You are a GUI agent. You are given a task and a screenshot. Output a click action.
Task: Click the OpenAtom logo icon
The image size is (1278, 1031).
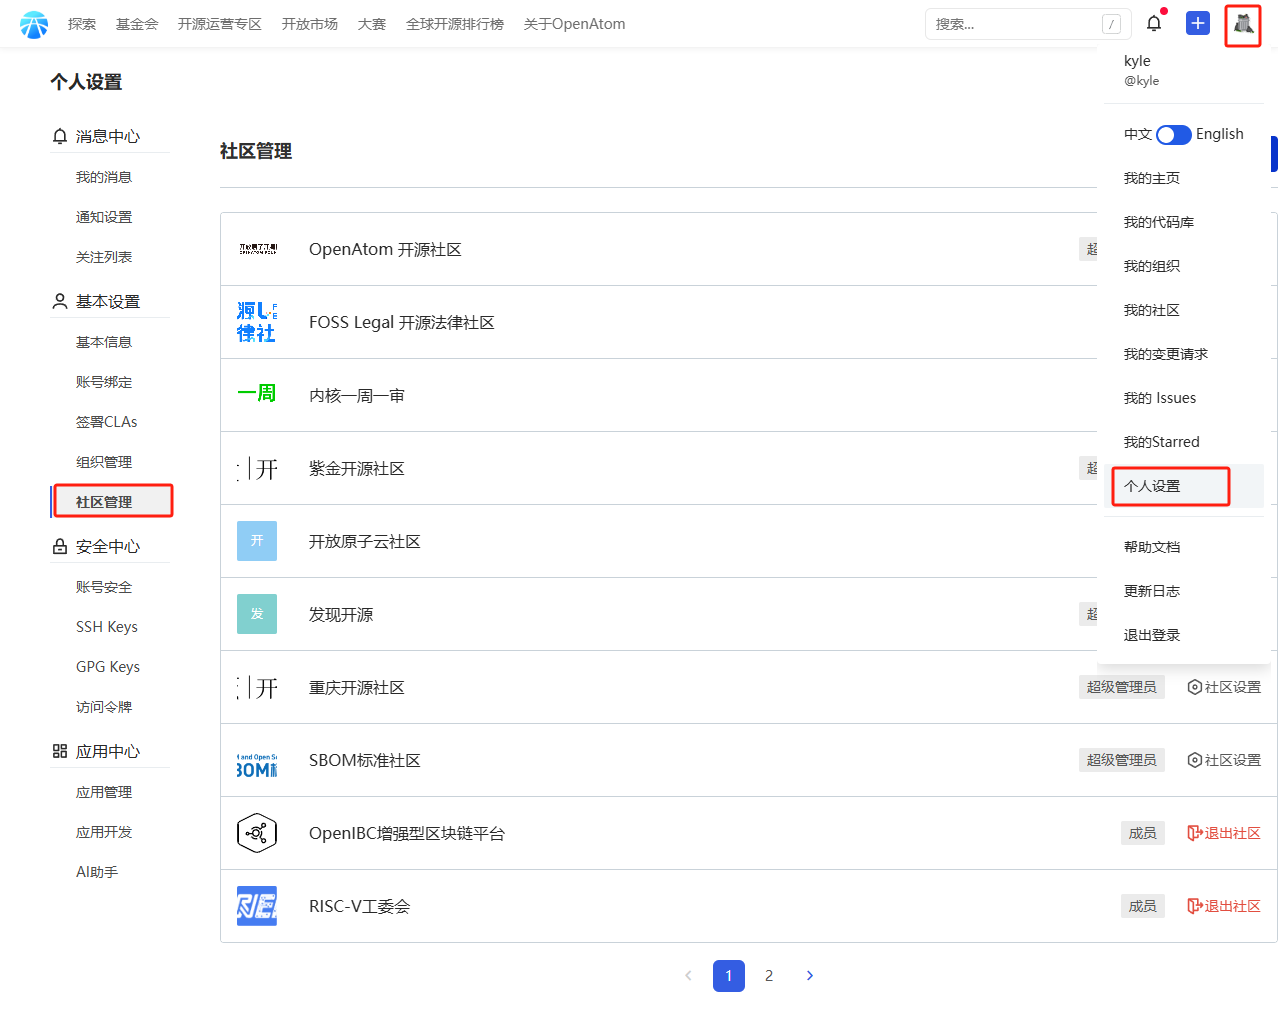click(34, 24)
